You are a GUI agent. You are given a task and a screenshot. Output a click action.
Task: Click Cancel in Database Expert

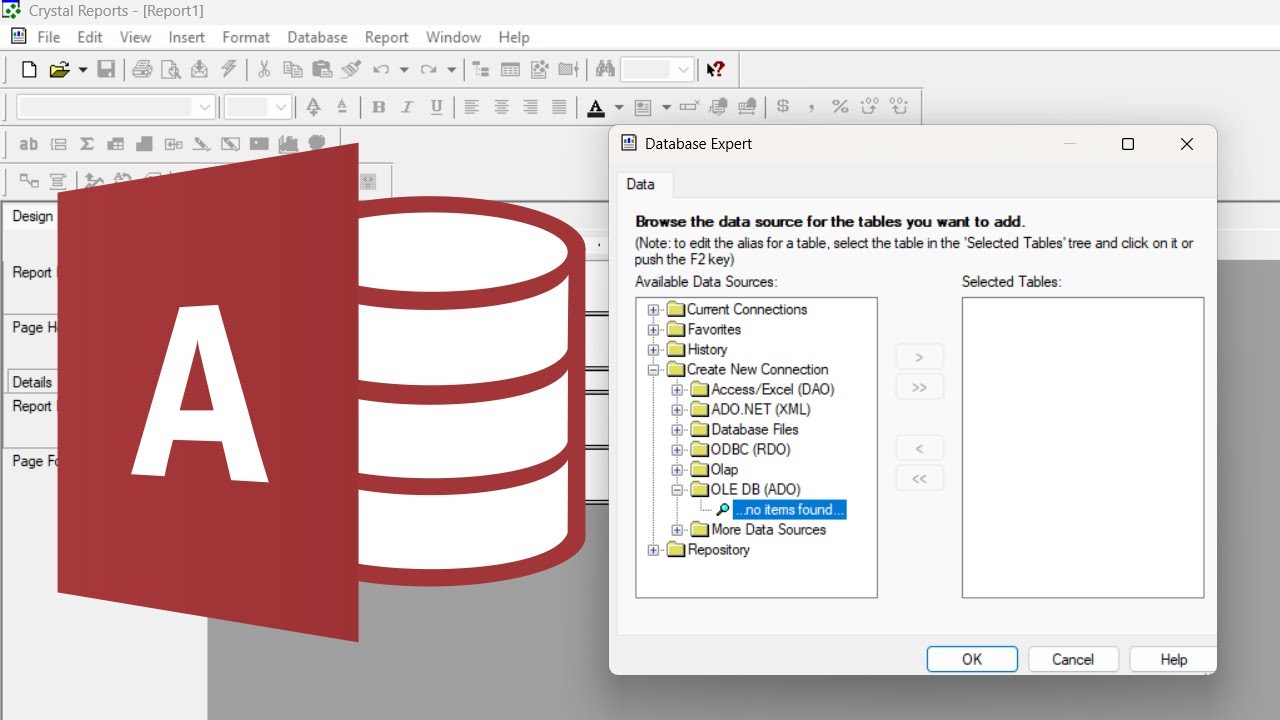(1073, 659)
